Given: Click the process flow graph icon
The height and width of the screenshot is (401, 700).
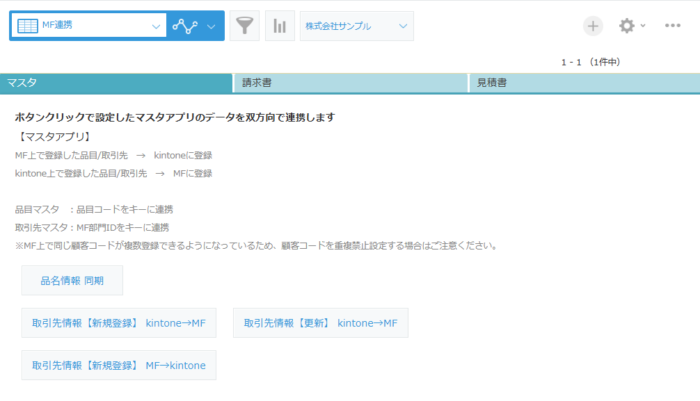Looking at the screenshot, I should point(185,26).
